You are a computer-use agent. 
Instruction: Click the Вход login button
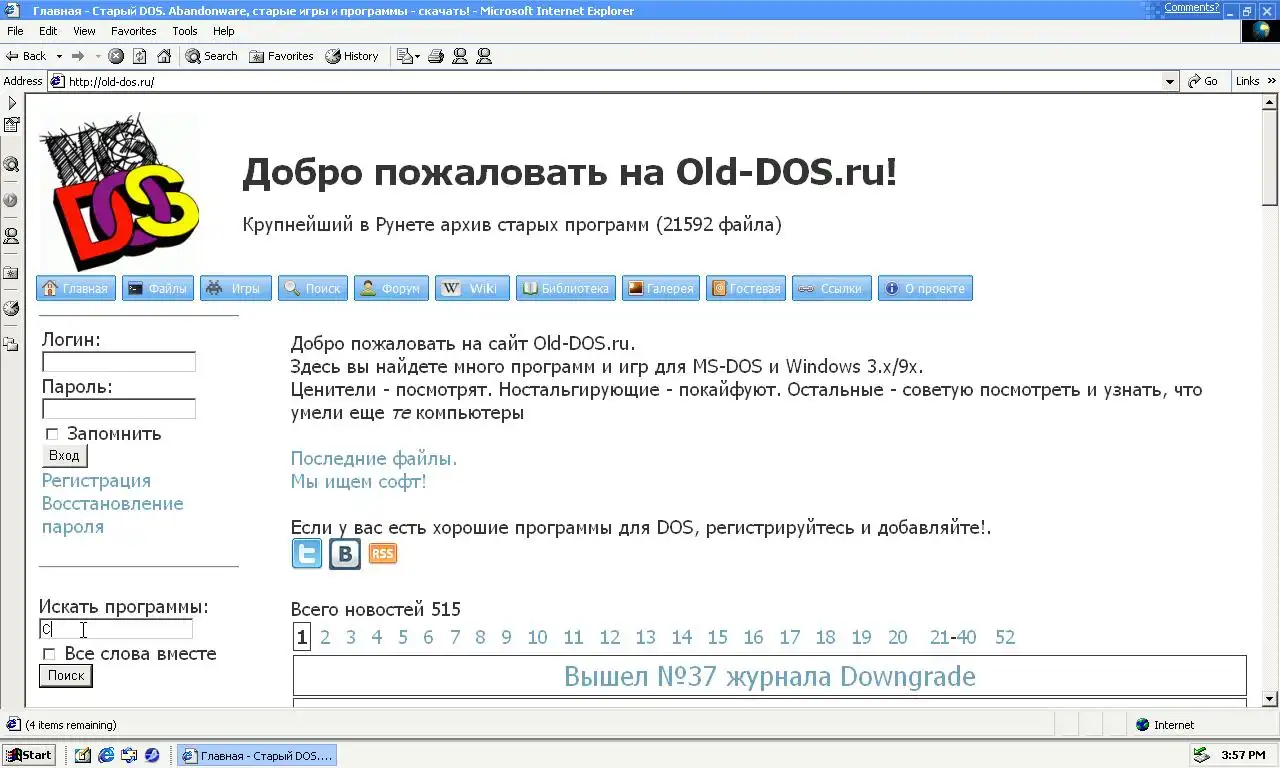(64, 456)
